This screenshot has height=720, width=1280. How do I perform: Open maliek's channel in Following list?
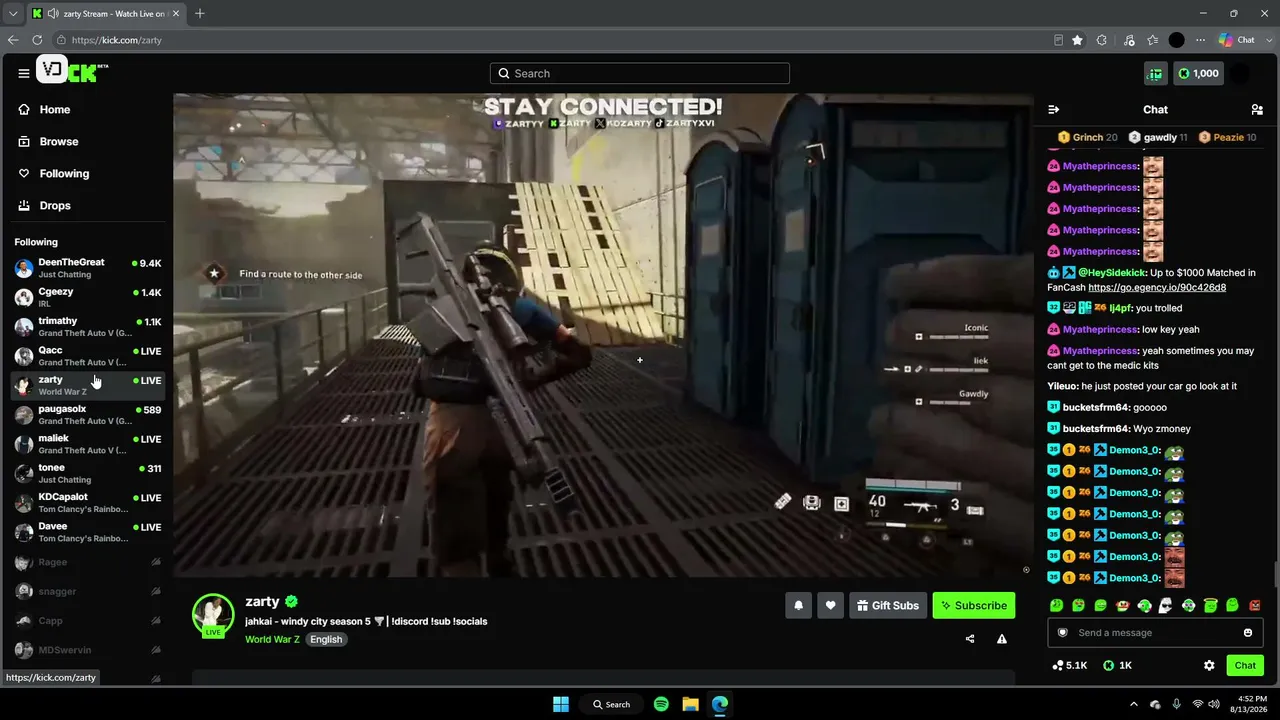pyautogui.click(x=88, y=444)
